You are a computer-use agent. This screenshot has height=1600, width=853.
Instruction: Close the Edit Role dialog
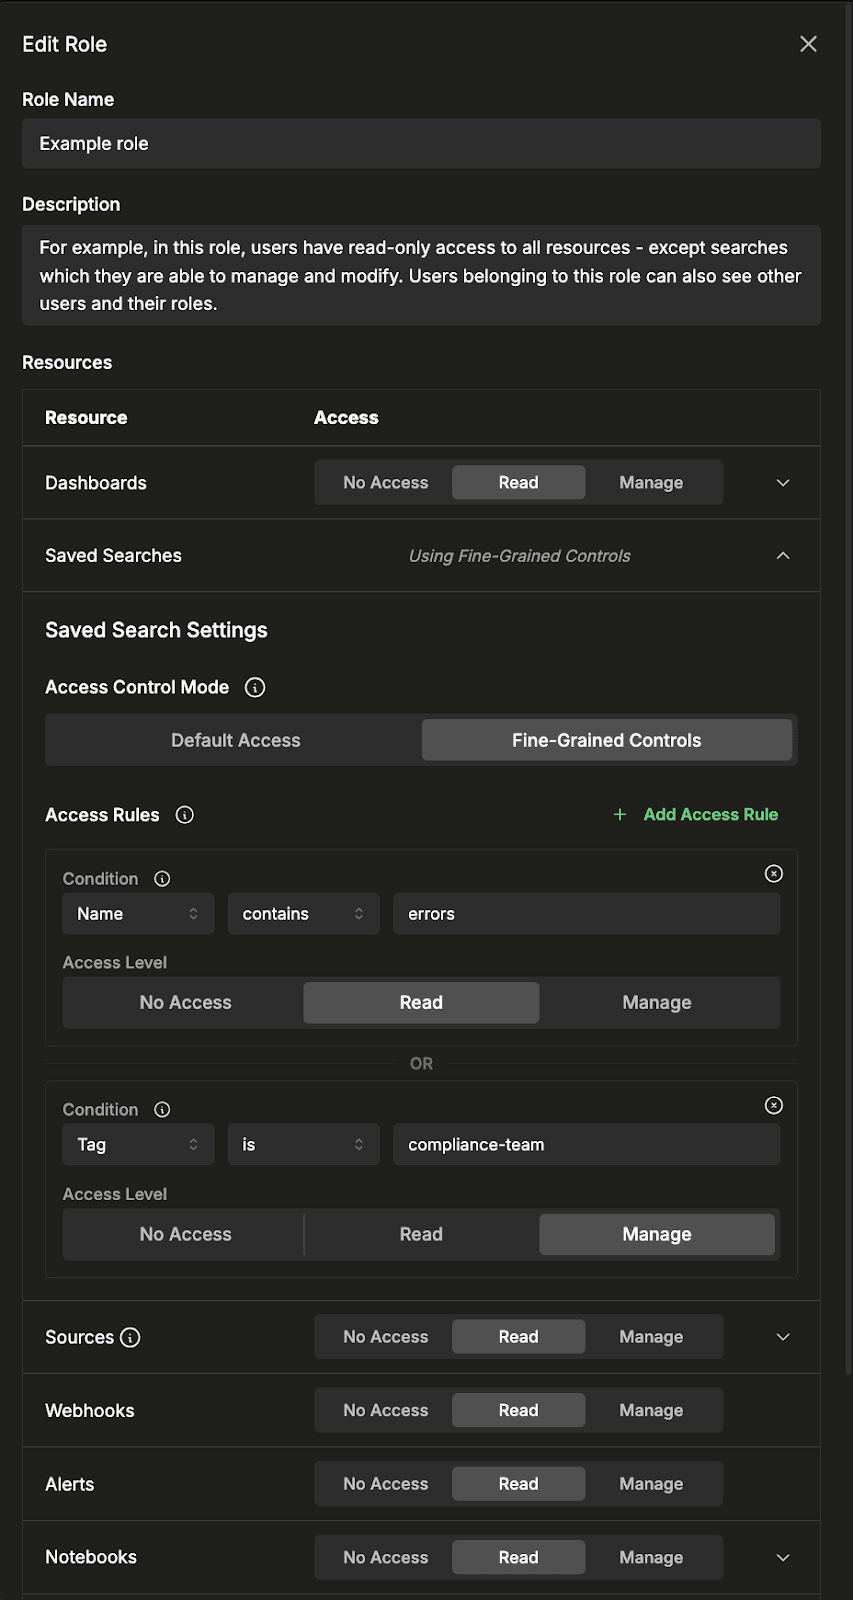pos(808,44)
